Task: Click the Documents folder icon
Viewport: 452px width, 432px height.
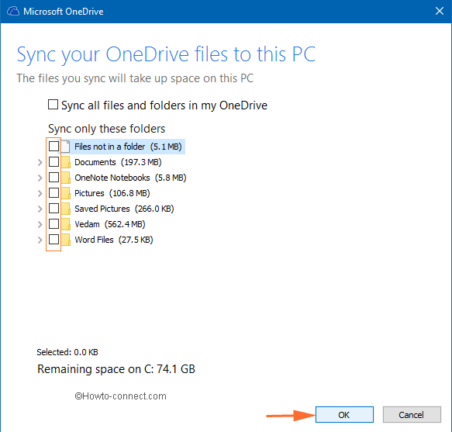Action: click(x=66, y=162)
